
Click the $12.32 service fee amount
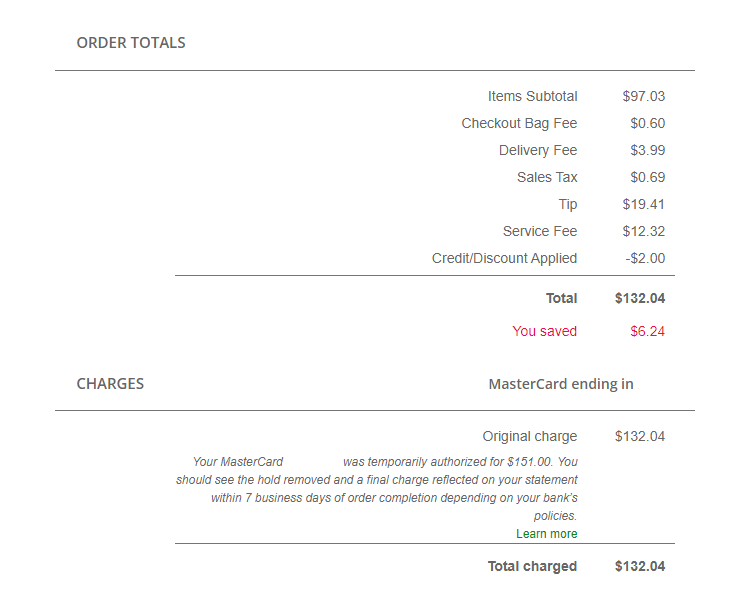tap(643, 232)
